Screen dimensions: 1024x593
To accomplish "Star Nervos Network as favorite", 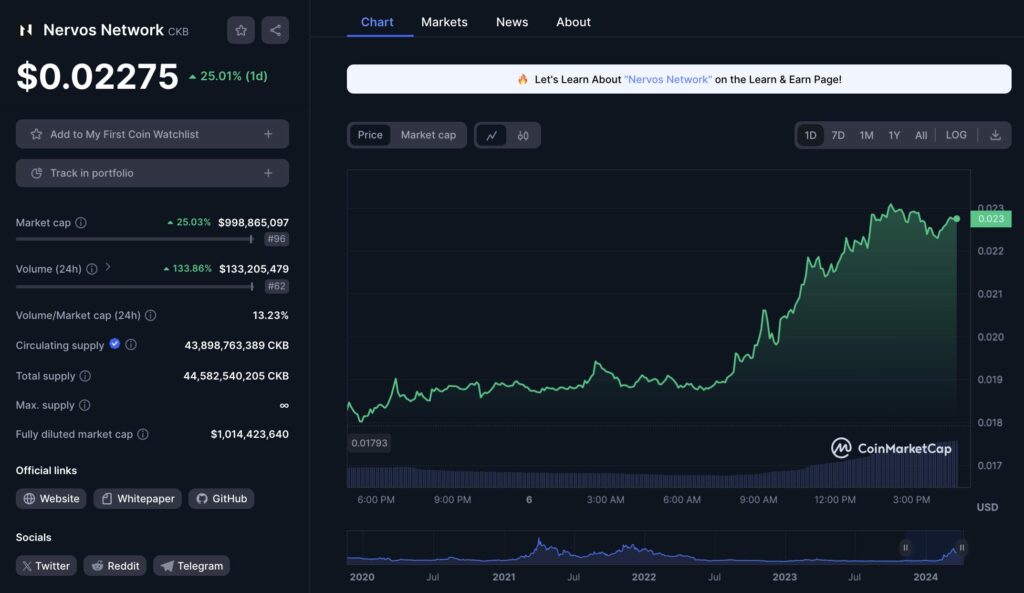I will (241, 30).
